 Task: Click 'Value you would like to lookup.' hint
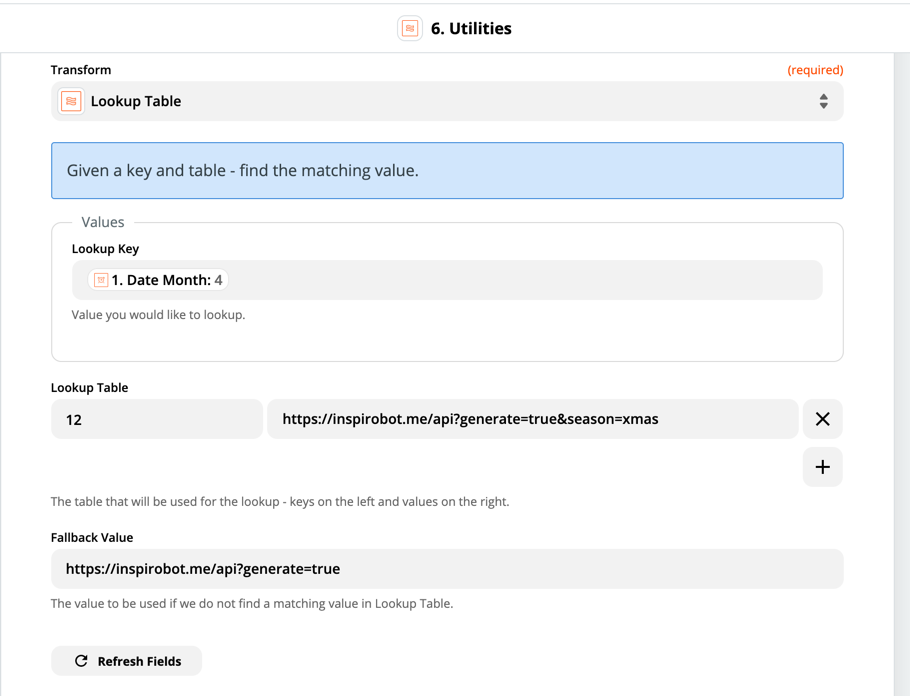pos(158,315)
